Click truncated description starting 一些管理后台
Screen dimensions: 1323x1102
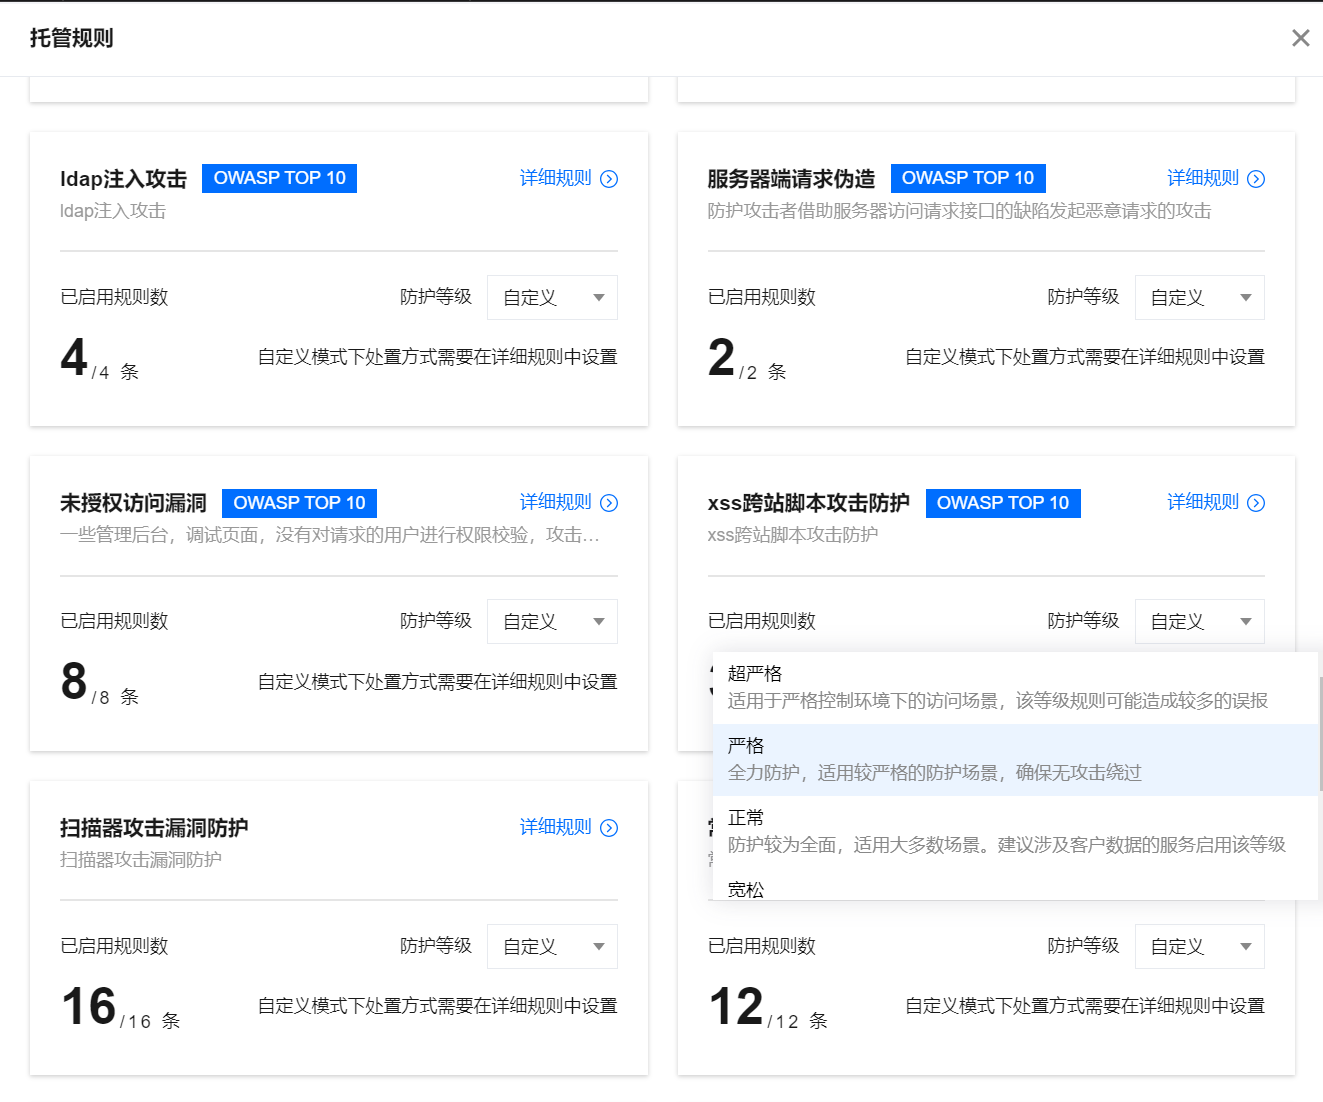click(x=330, y=535)
